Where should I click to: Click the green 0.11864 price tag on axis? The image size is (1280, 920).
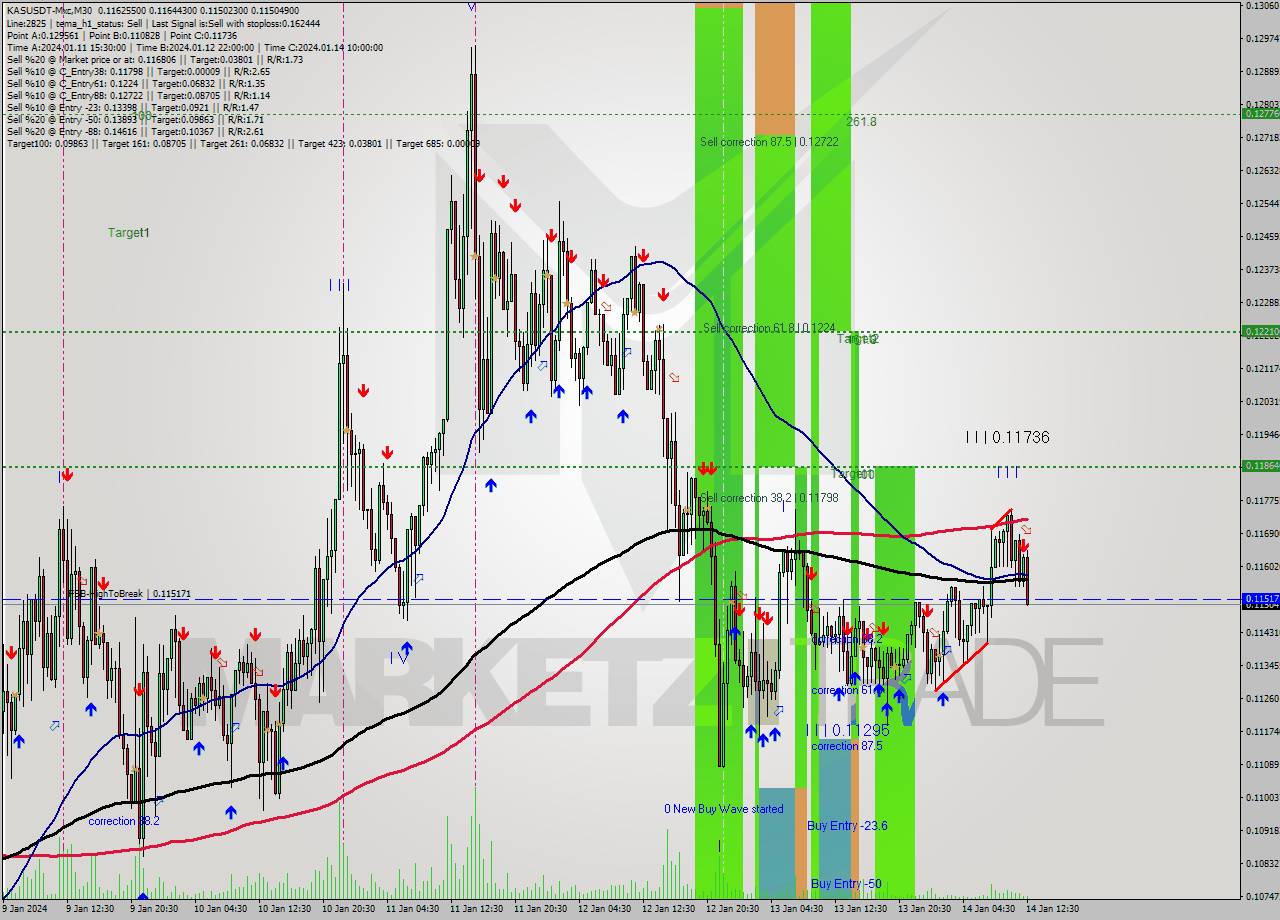[x=1260, y=466]
